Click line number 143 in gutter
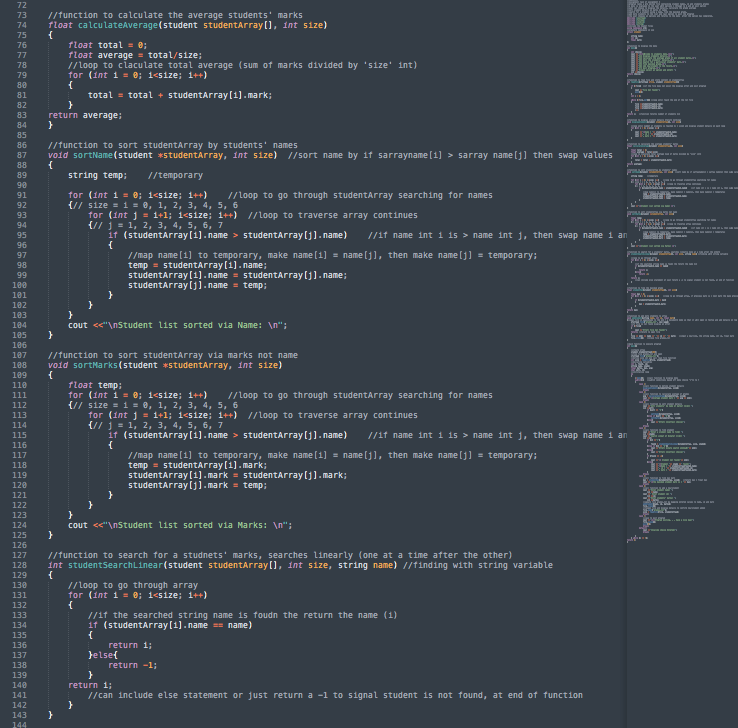738x728 pixels. [19, 715]
